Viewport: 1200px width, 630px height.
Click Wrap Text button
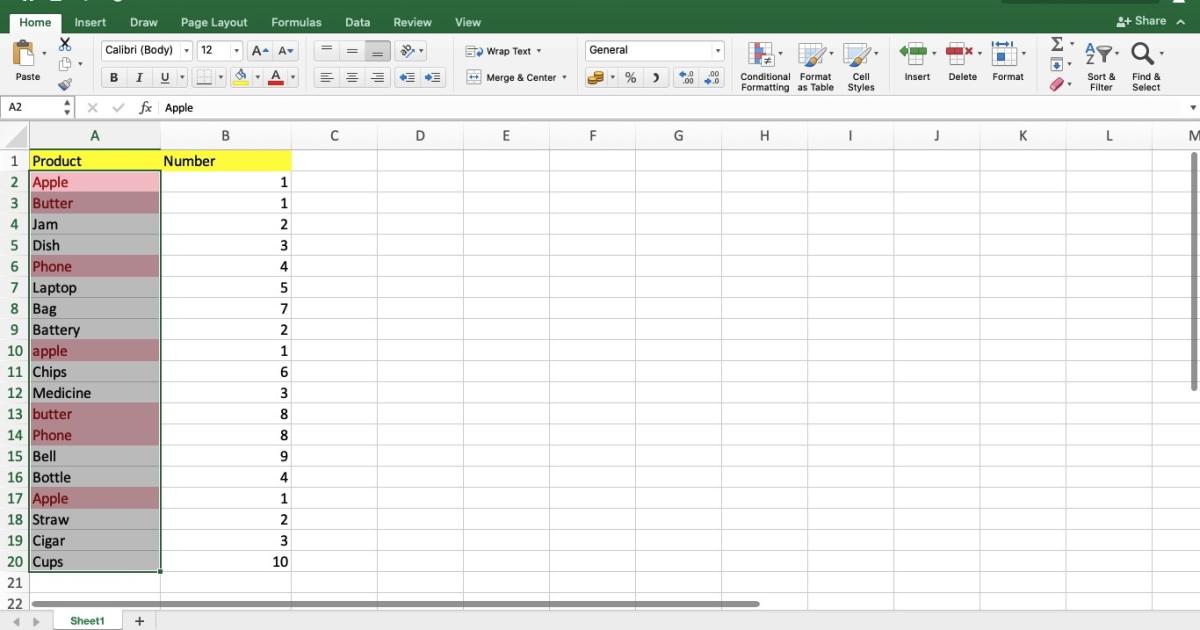(x=504, y=51)
